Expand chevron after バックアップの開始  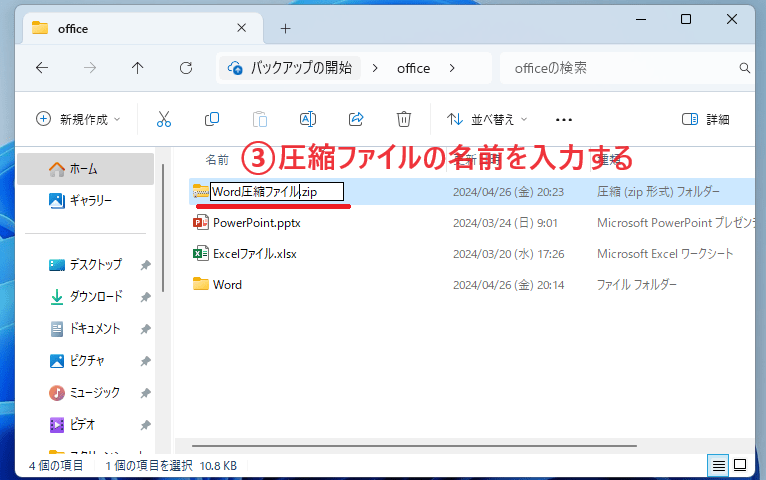pos(375,68)
